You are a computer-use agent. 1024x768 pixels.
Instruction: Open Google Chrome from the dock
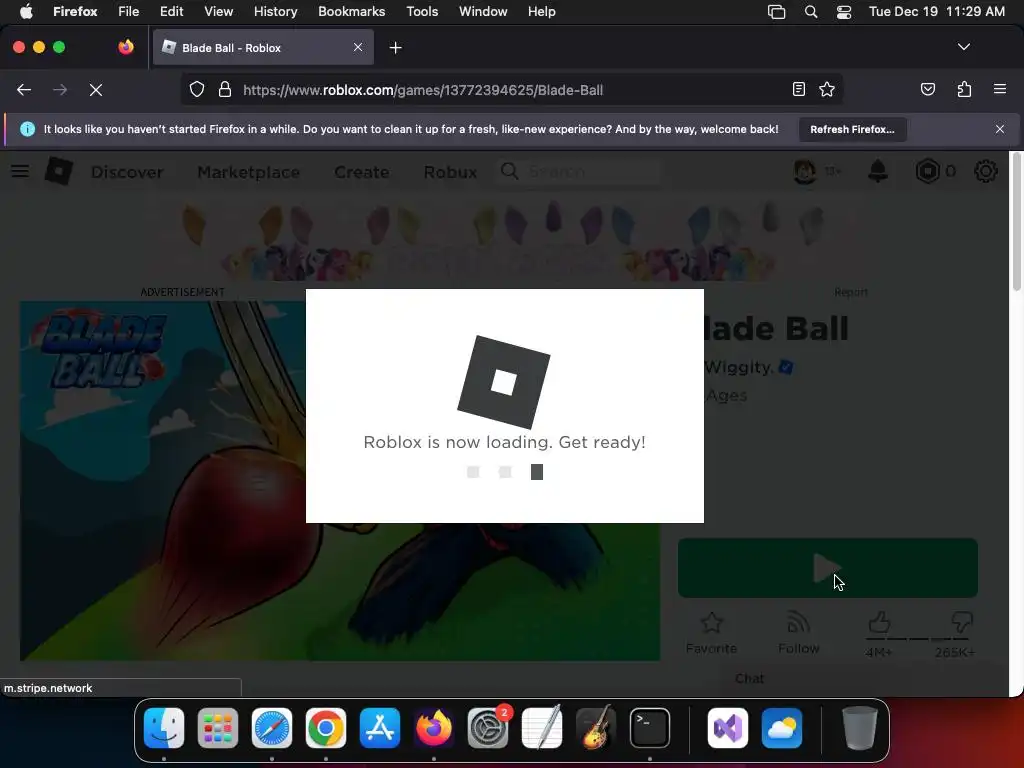click(x=326, y=728)
